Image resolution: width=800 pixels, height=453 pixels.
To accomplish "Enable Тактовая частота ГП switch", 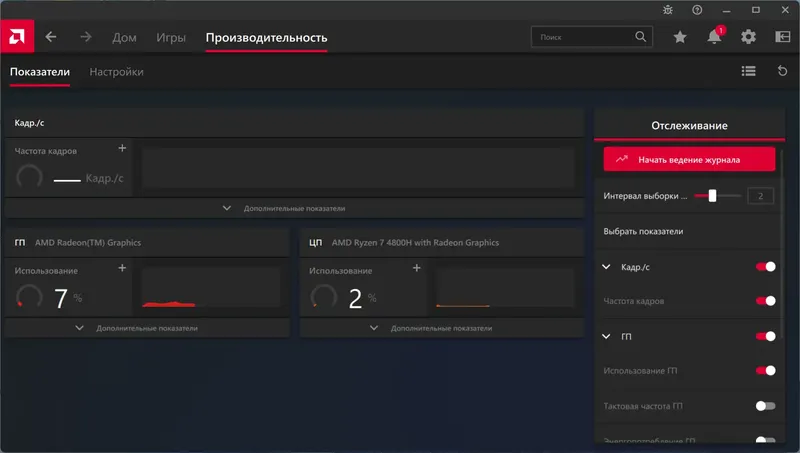I will 765,406.
